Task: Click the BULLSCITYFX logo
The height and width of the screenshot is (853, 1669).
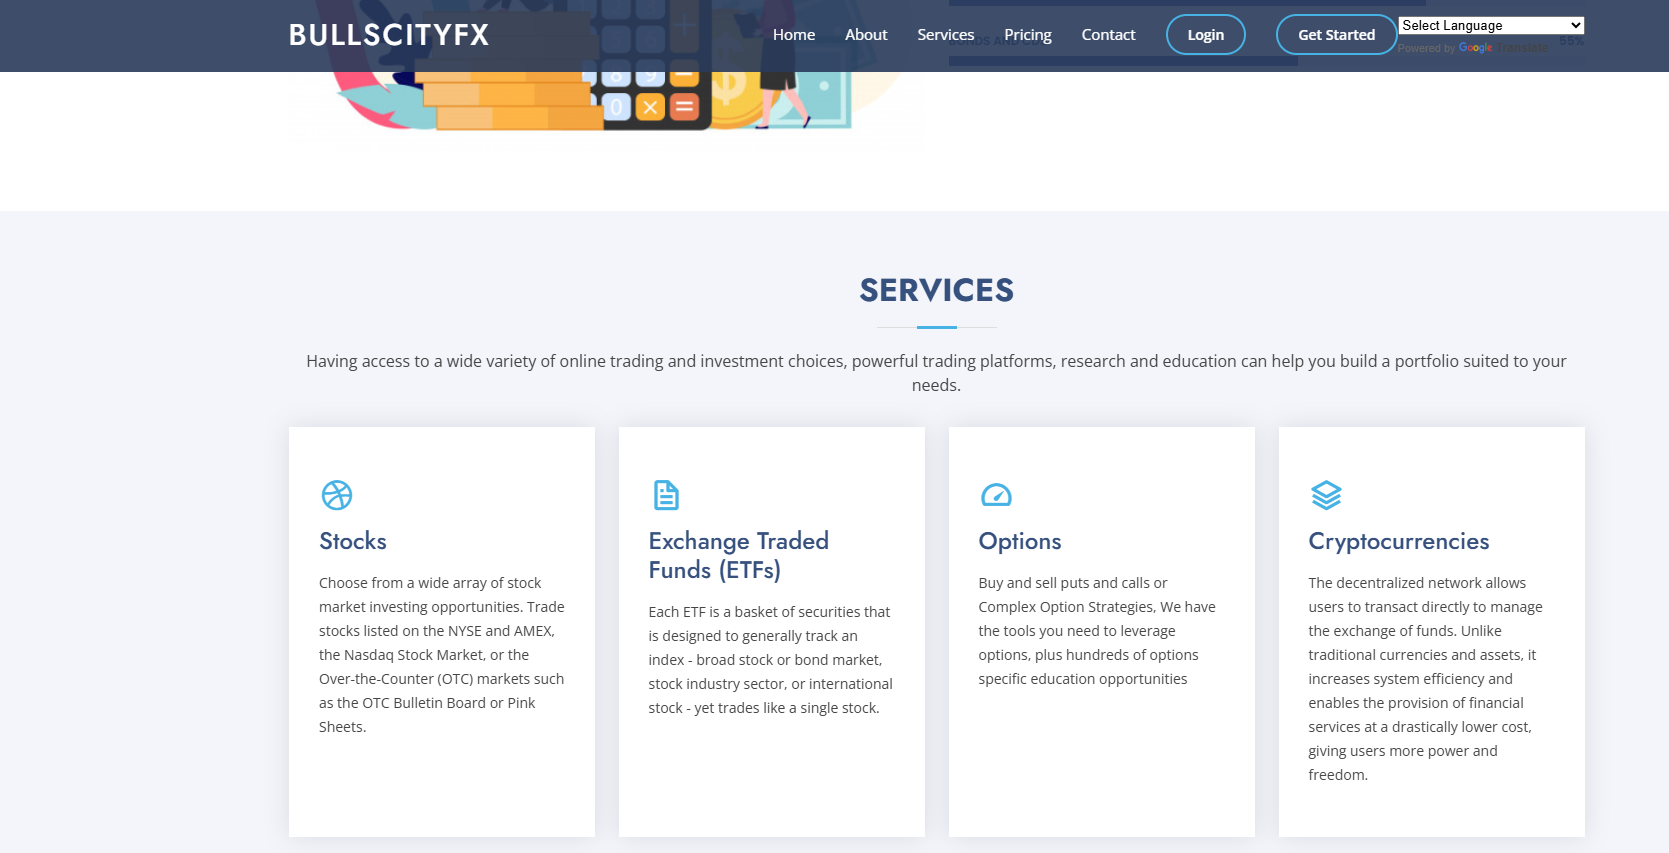Action: click(x=389, y=35)
